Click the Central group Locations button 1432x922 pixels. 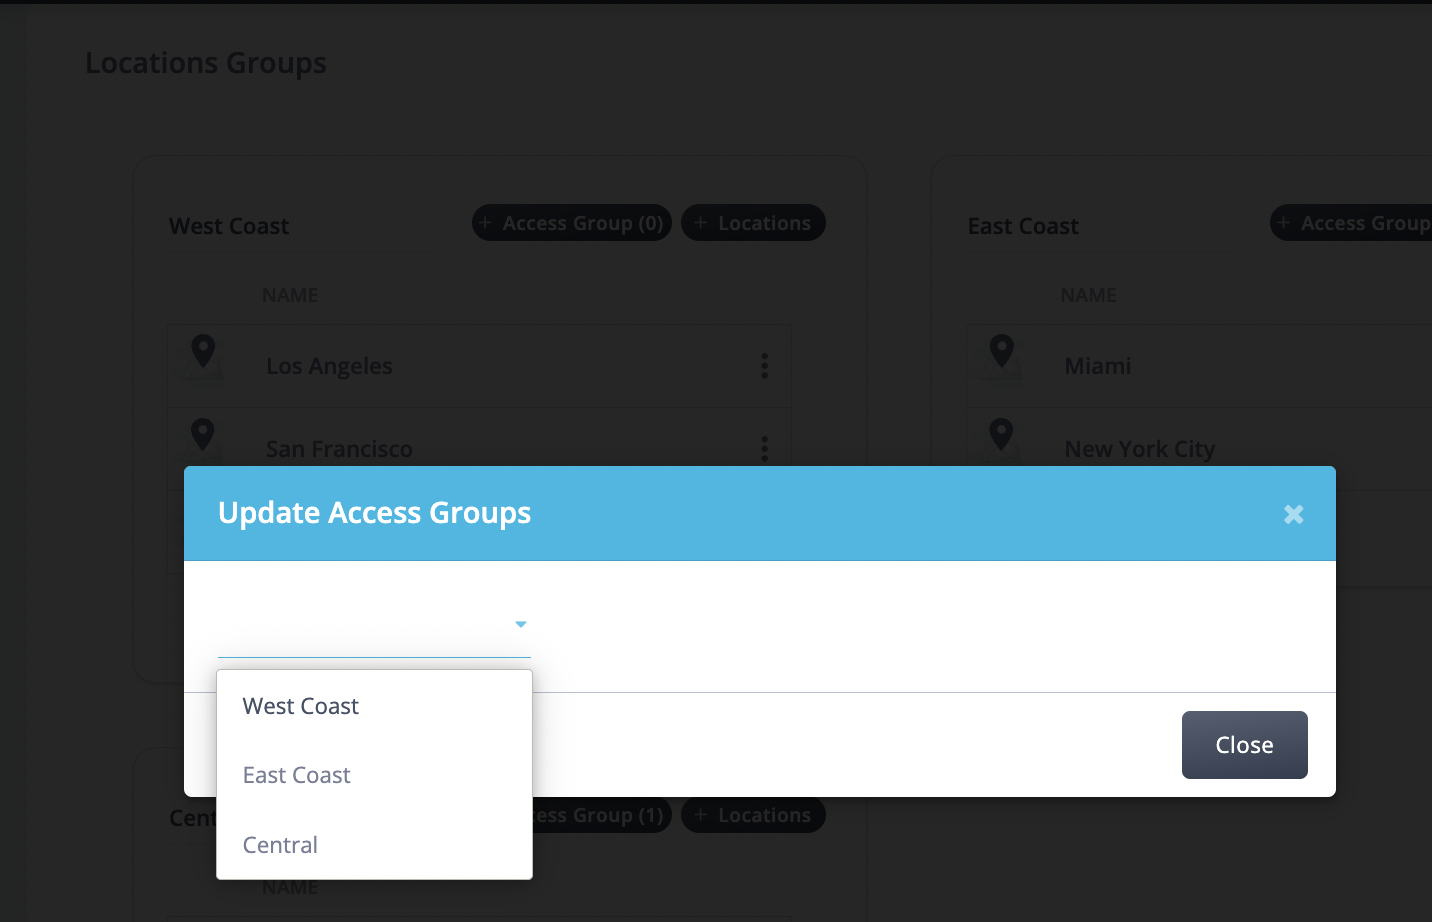click(753, 815)
